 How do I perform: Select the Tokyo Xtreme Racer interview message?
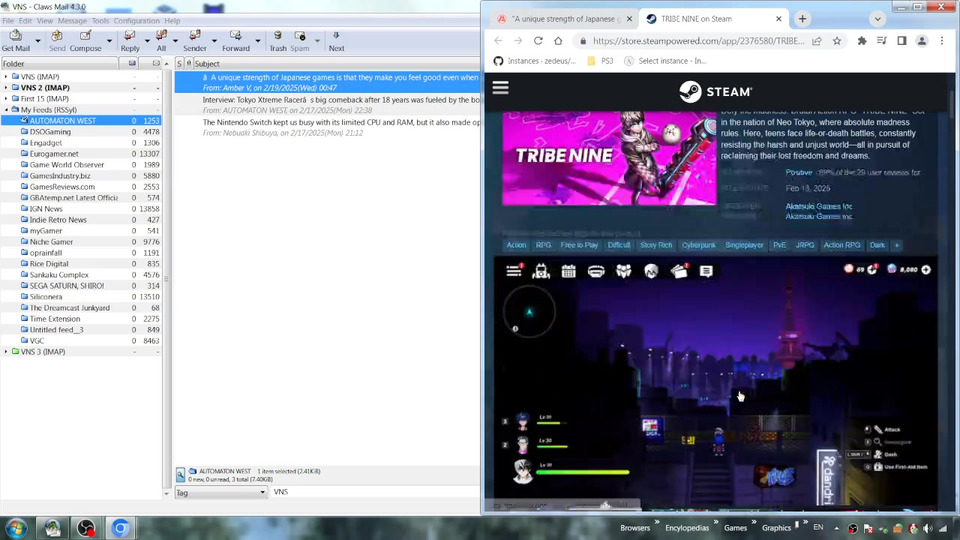click(x=328, y=105)
